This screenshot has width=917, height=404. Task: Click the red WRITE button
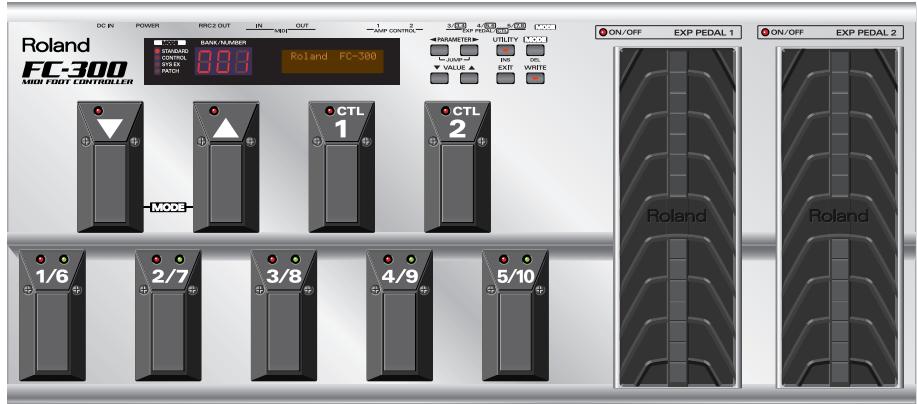click(x=535, y=78)
